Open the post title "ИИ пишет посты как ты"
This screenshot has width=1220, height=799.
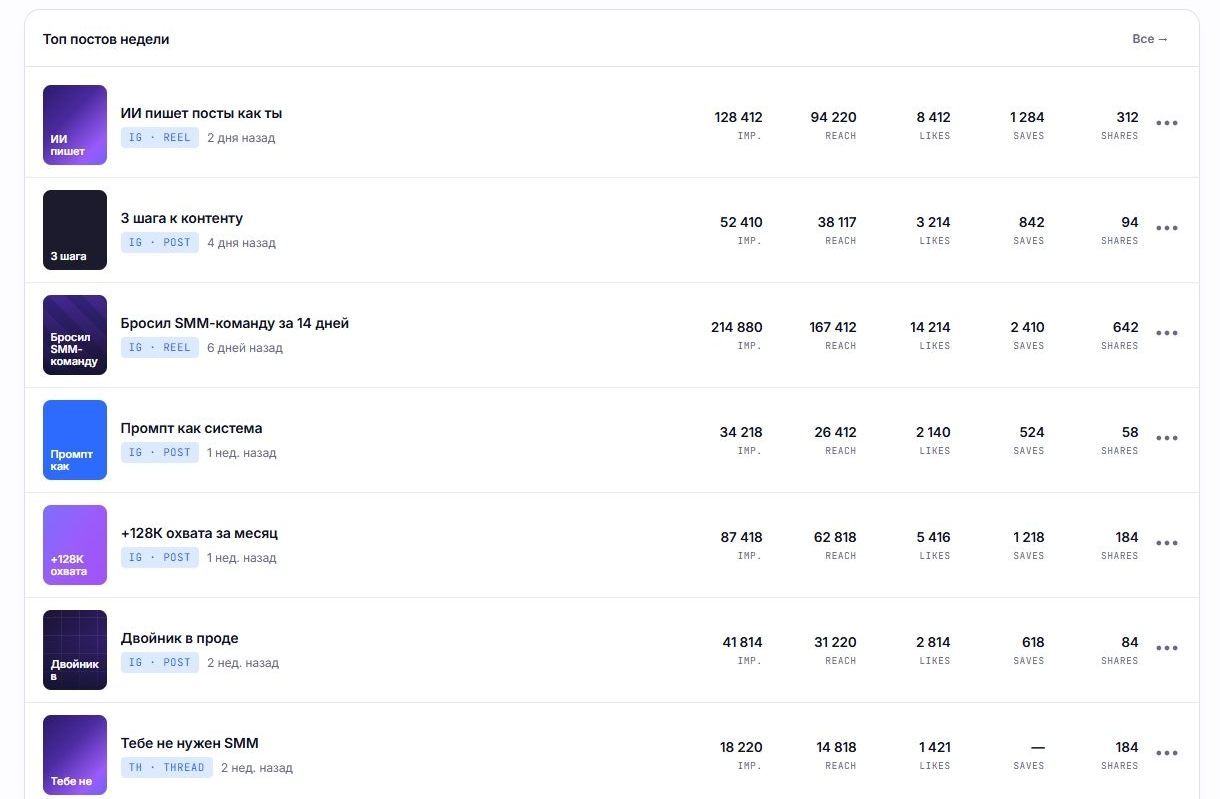pyautogui.click(x=201, y=113)
